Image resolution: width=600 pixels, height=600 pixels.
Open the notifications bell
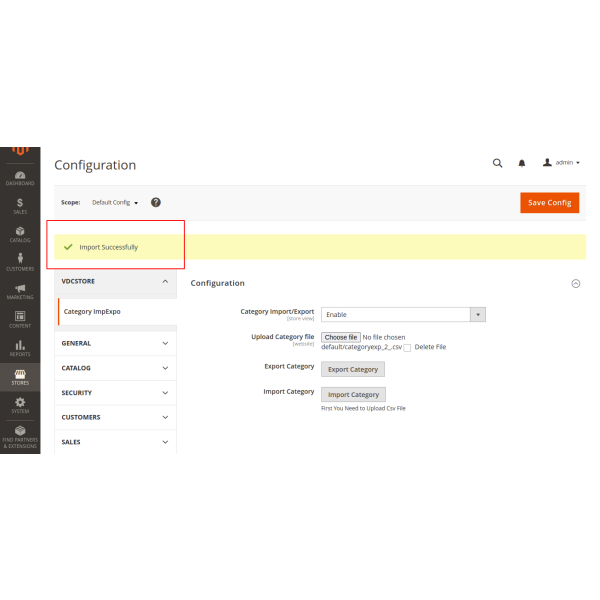[521, 163]
